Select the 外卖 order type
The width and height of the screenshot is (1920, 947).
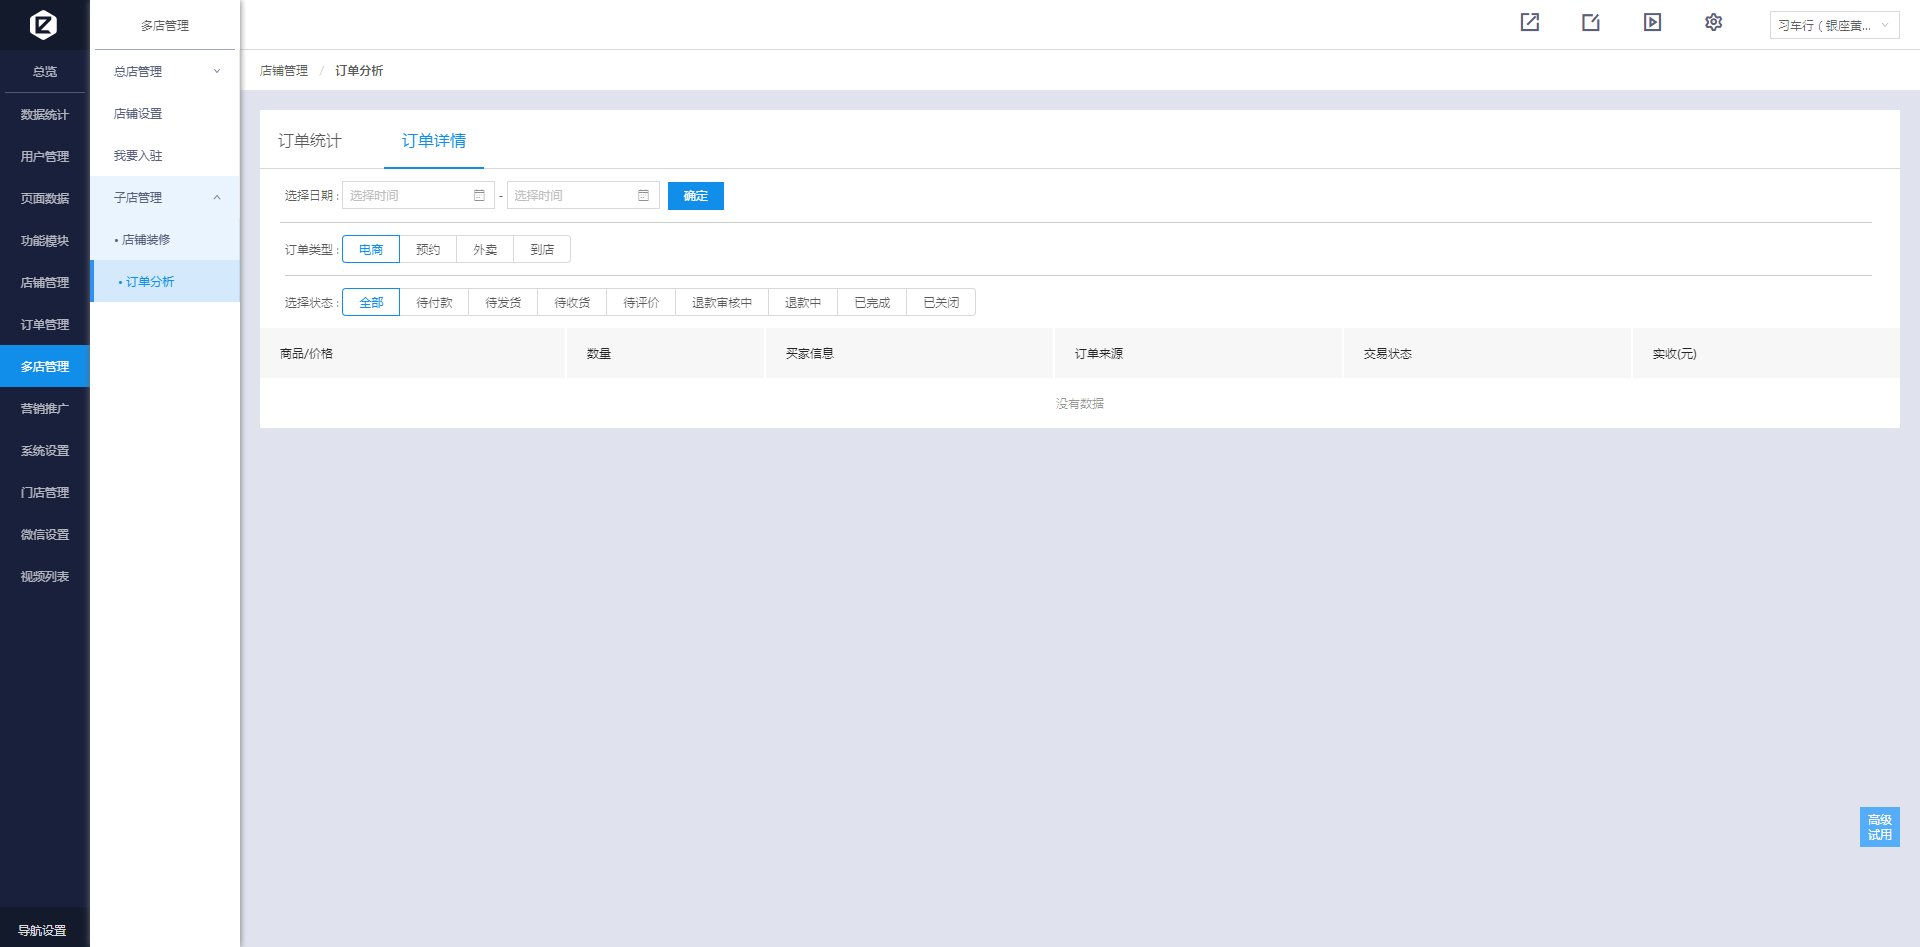pos(485,250)
